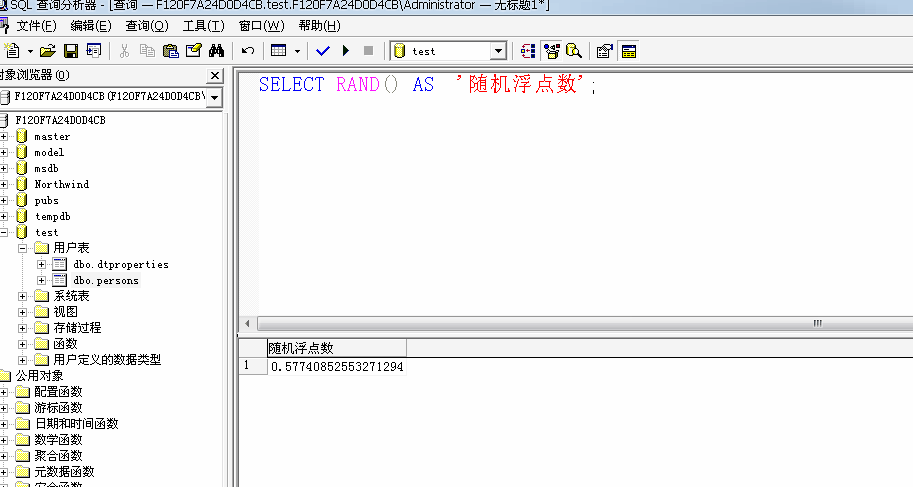Expand the Northwind database node
Image resolution: width=913 pixels, height=487 pixels.
point(3,184)
